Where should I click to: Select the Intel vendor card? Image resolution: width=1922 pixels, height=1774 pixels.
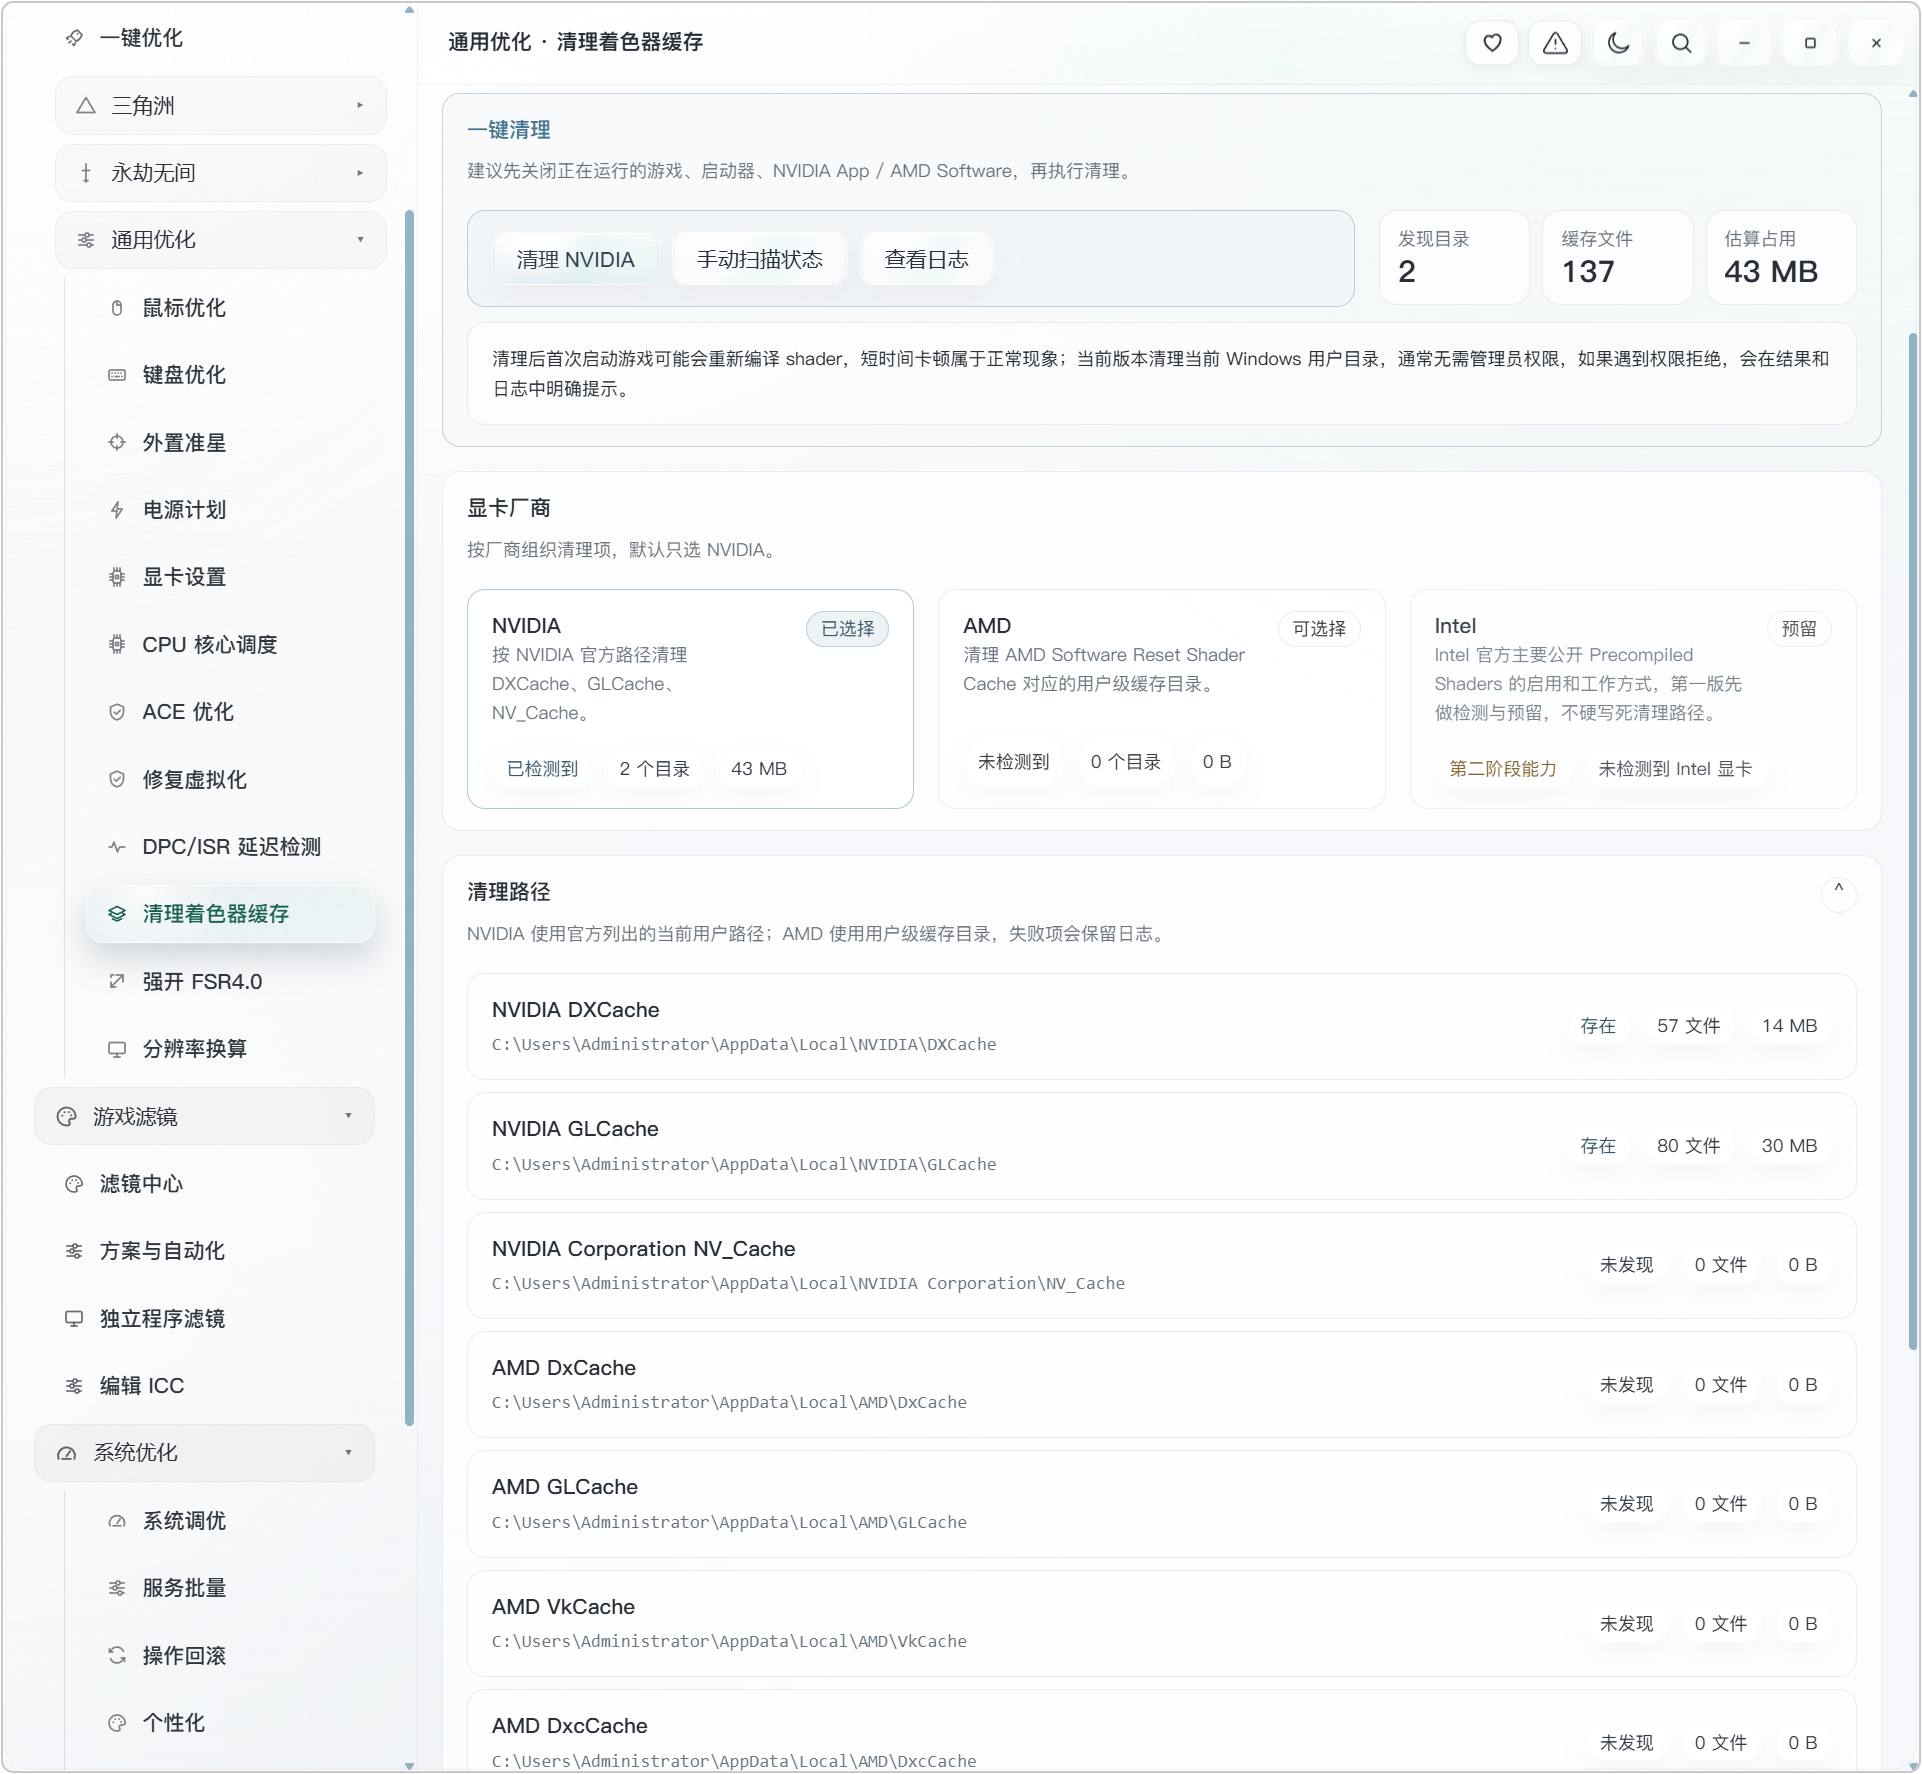click(x=1633, y=699)
